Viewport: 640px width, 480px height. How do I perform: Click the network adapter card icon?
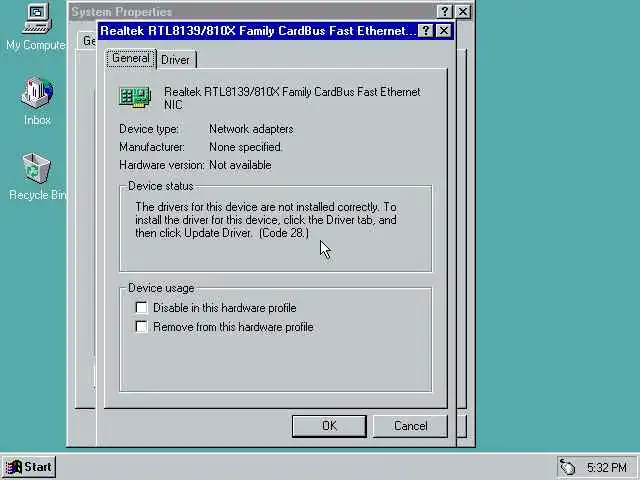(135, 98)
